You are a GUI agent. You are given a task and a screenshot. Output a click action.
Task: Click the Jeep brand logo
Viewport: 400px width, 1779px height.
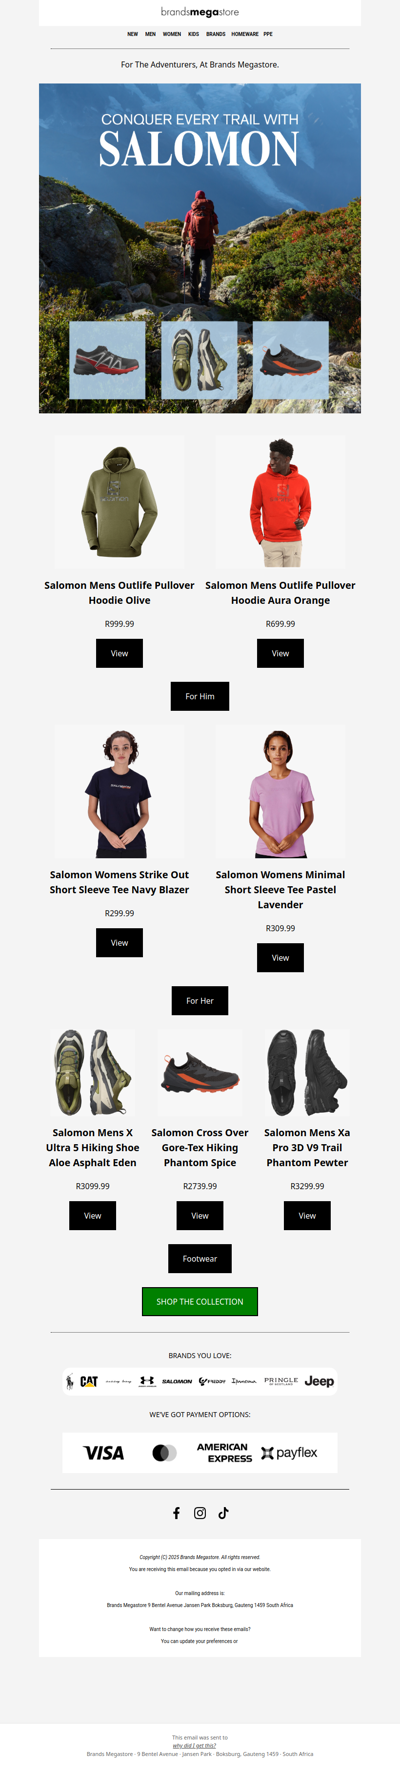click(x=319, y=1381)
